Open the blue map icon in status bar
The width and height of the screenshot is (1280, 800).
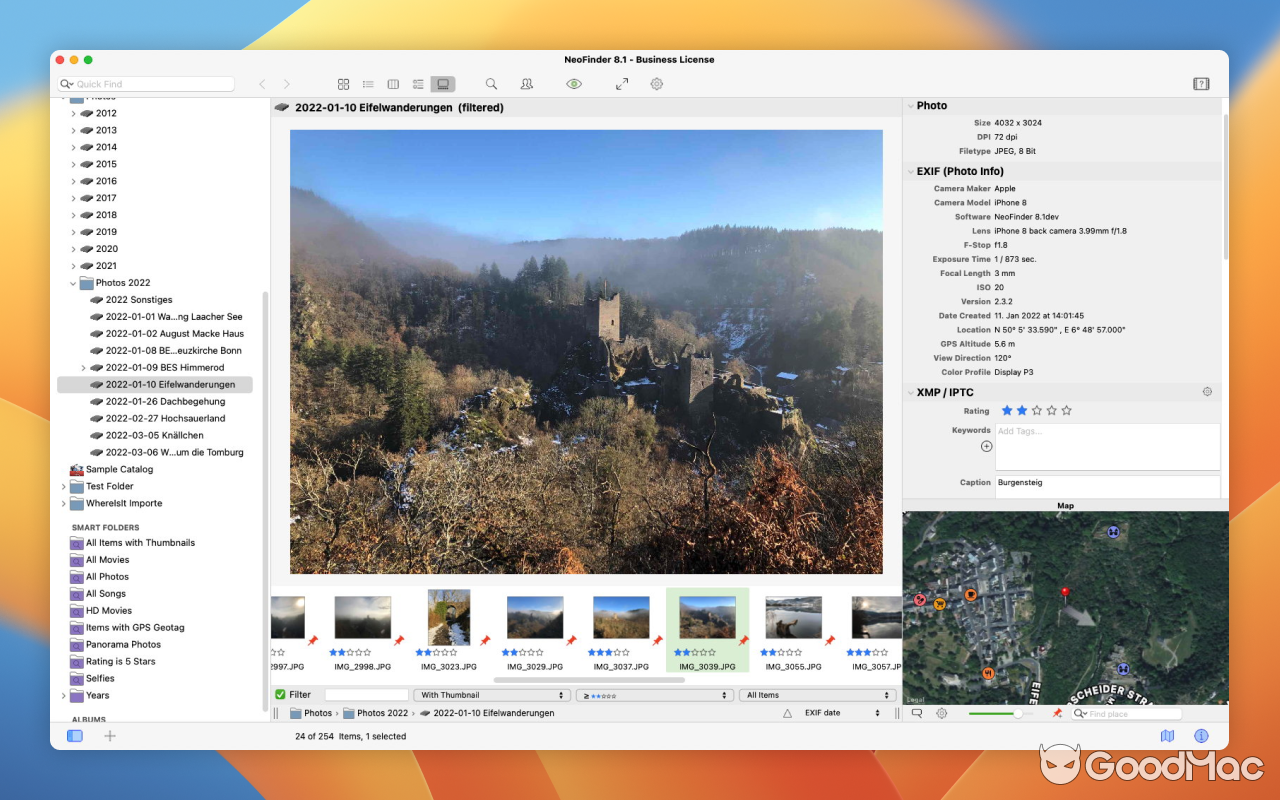1167,735
